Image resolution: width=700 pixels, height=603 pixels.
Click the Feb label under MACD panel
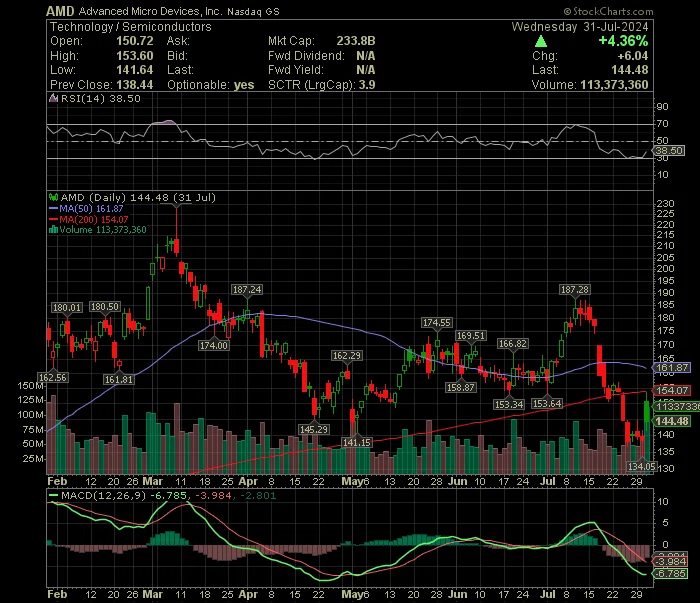pyautogui.click(x=57, y=595)
